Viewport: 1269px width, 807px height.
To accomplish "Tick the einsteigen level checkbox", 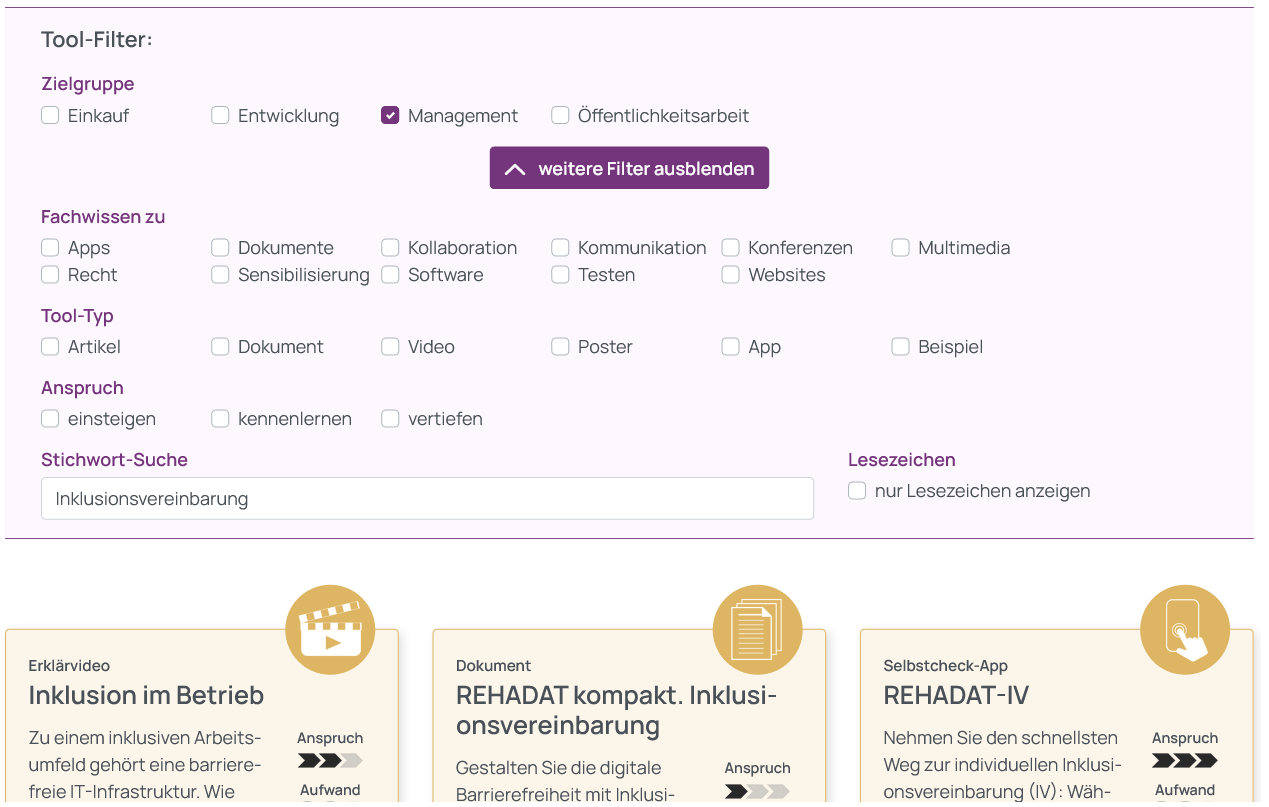I will 50,418.
